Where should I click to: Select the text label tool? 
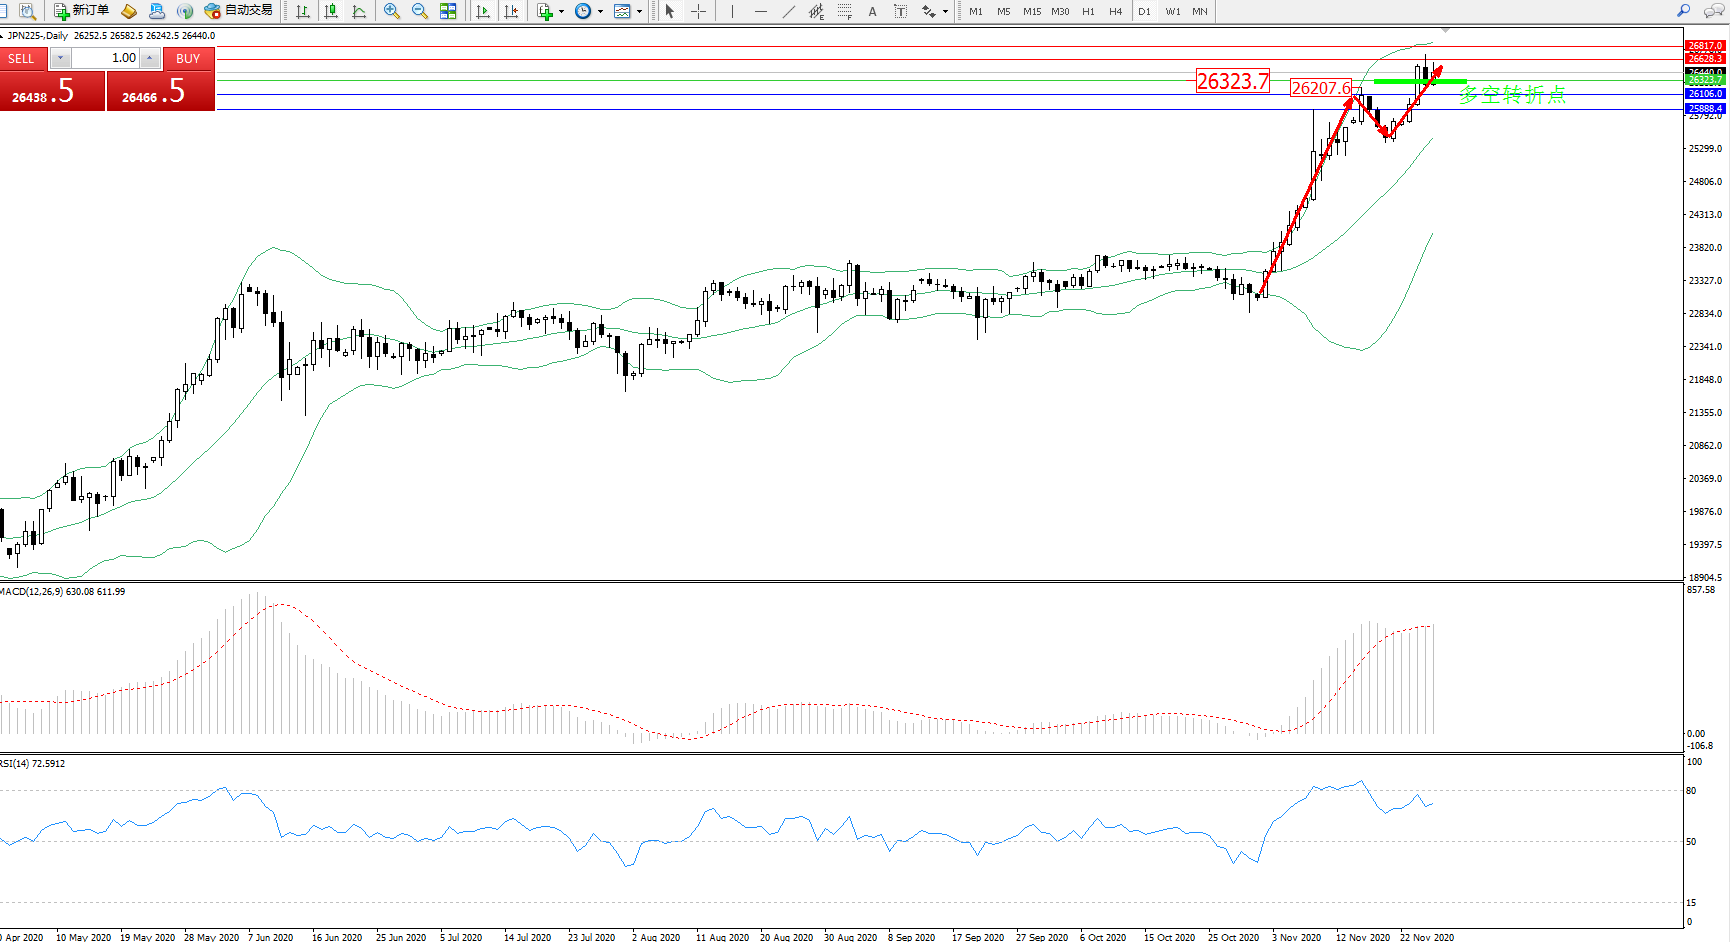[x=900, y=11]
